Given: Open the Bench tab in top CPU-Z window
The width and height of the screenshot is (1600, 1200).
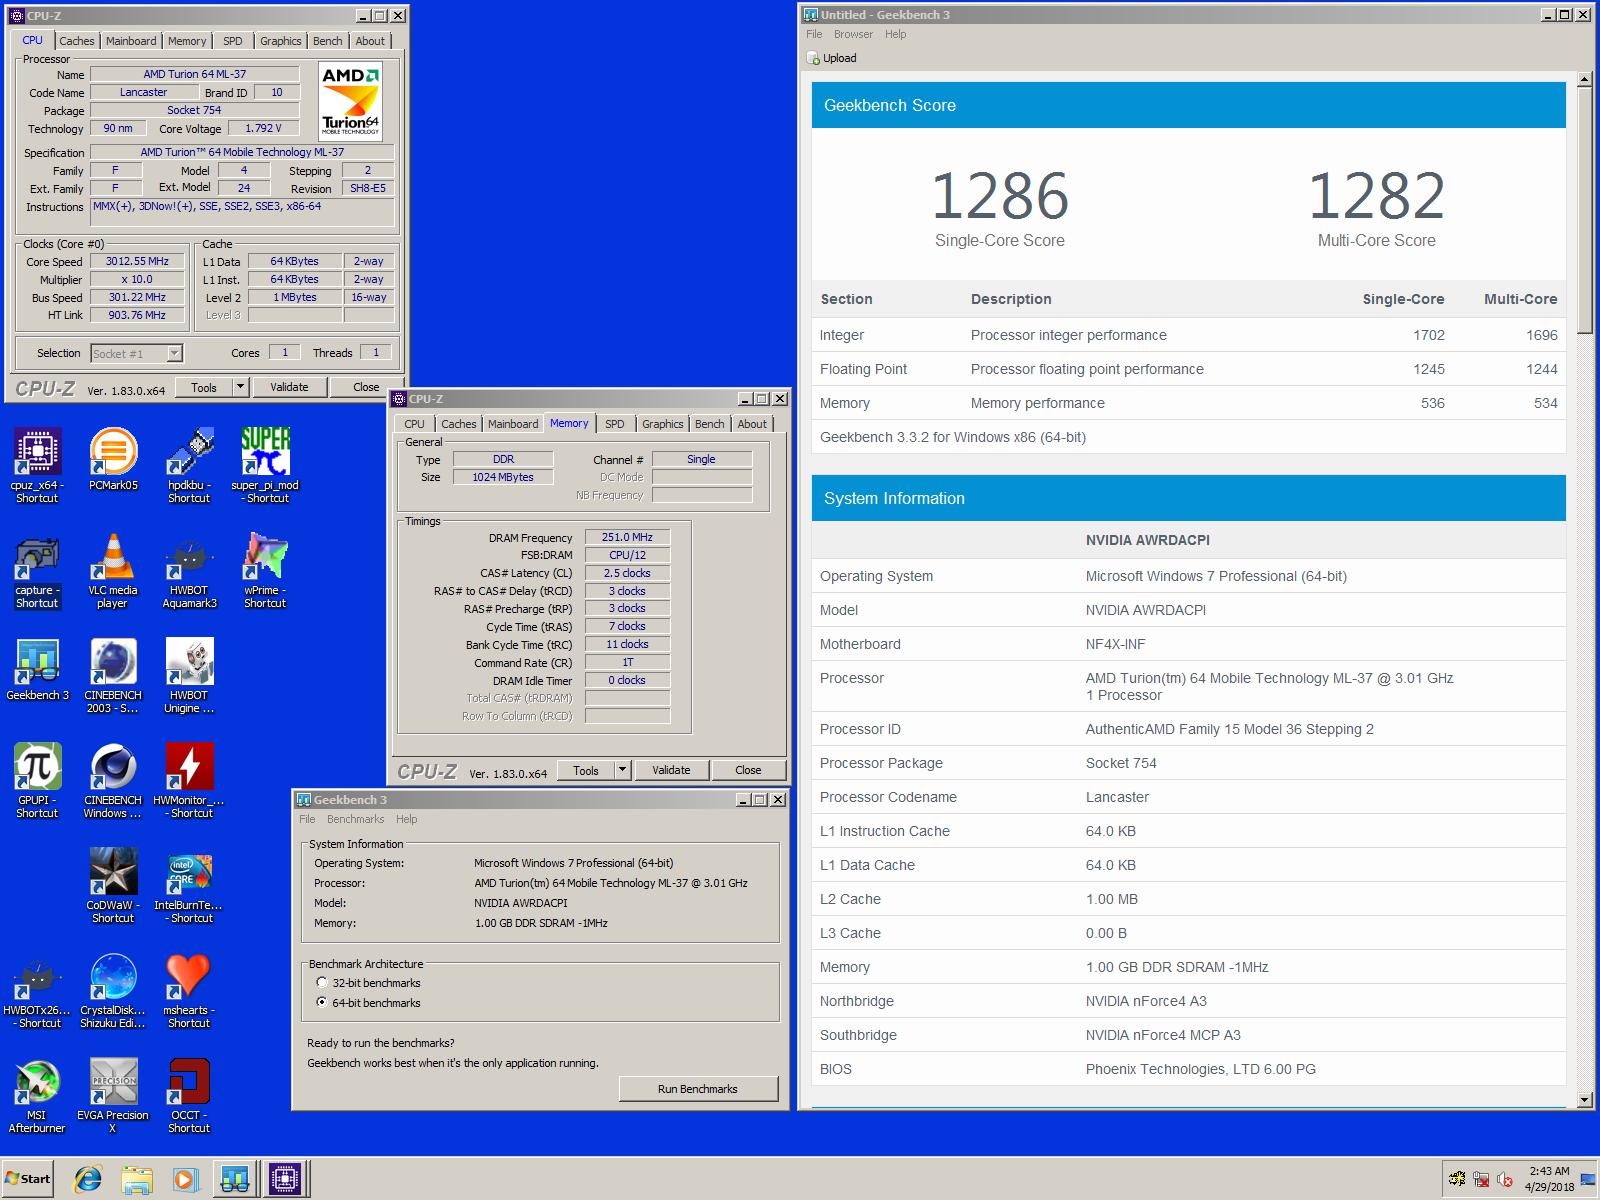Looking at the screenshot, I should [x=328, y=41].
